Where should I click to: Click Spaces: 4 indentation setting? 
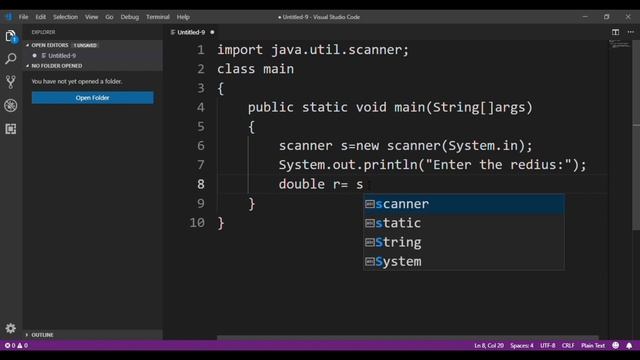[x=522, y=345]
